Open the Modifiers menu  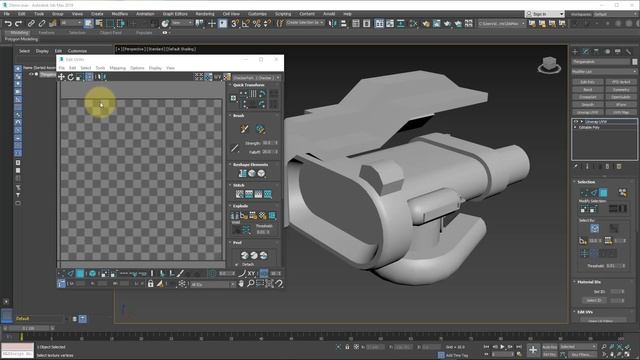click(120, 14)
